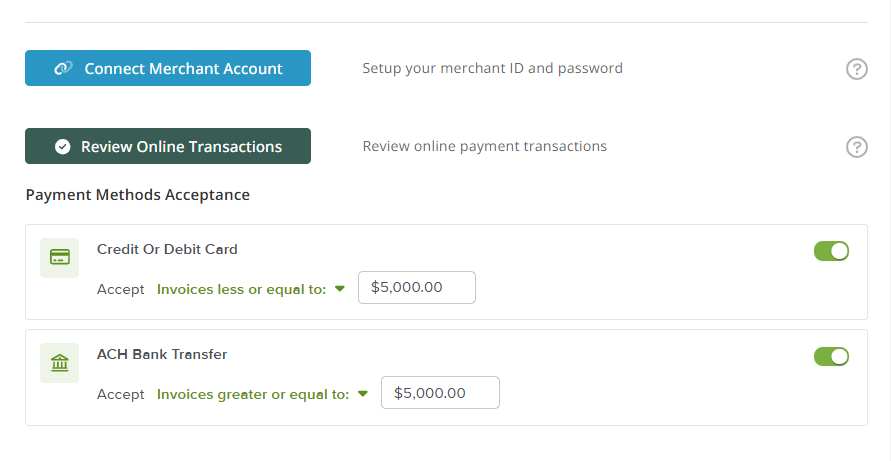Click the ACH bank building icon
The height and width of the screenshot is (461, 891).
click(60, 363)
